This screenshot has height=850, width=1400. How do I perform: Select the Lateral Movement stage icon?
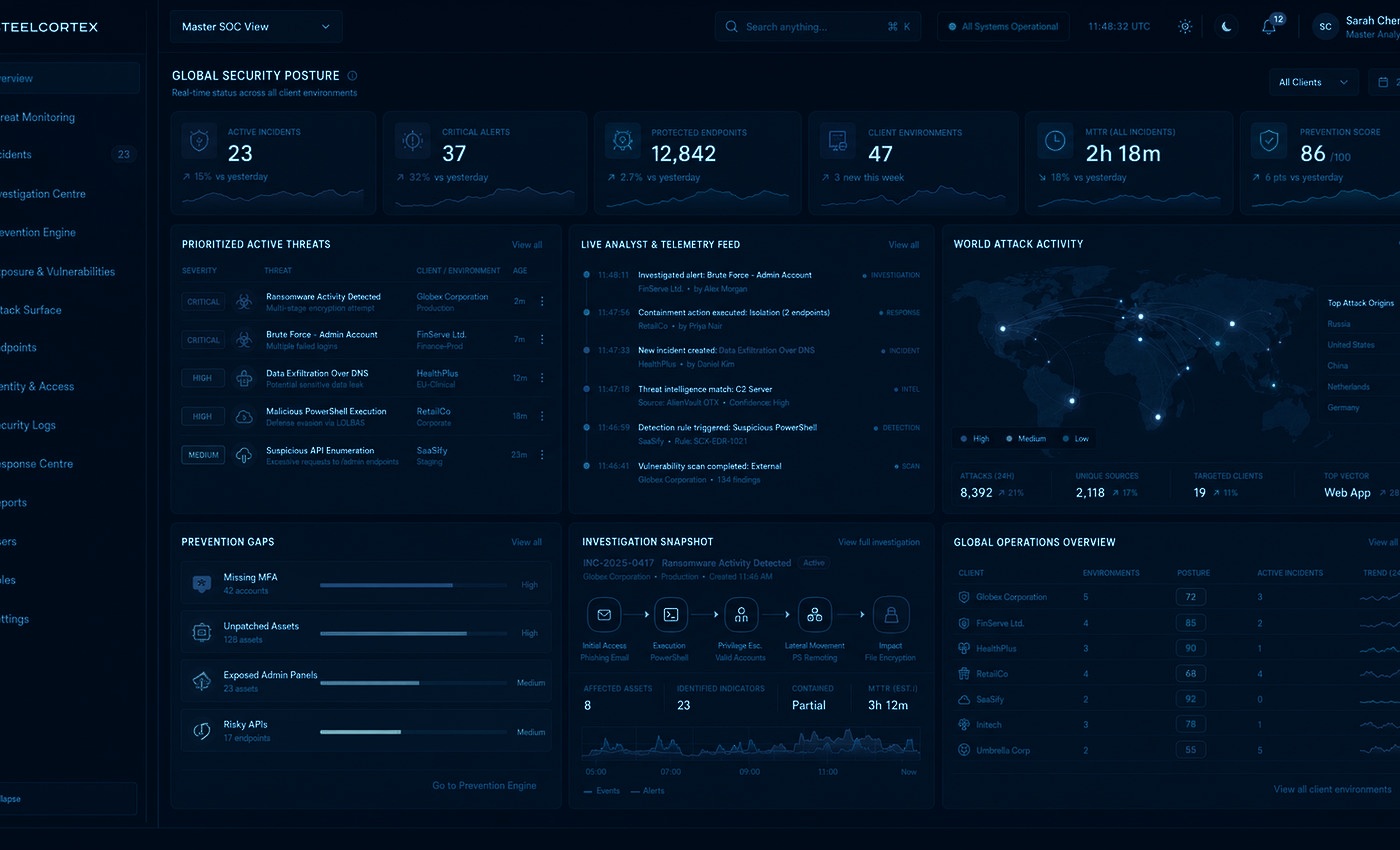click(x=815, y=615)
